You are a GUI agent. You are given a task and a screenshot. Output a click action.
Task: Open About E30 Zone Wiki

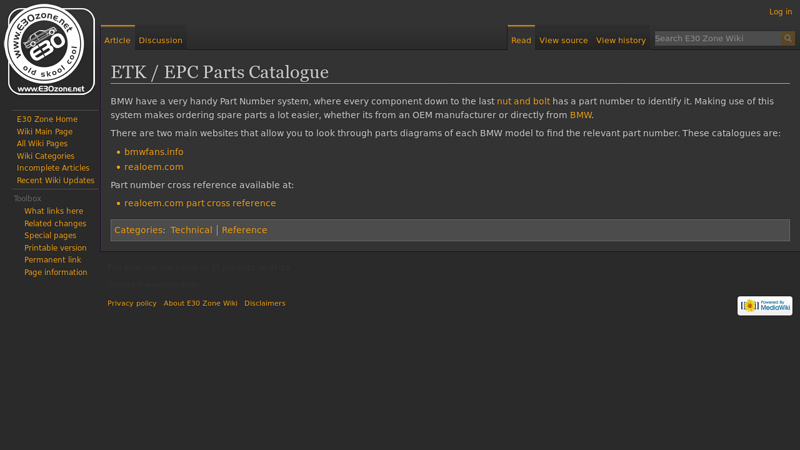click(x=201, y=303)
